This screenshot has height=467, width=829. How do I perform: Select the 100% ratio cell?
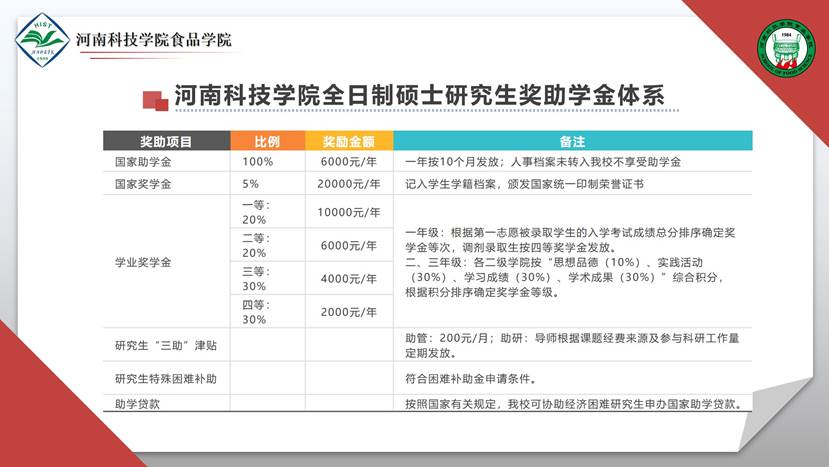[258, 162]
